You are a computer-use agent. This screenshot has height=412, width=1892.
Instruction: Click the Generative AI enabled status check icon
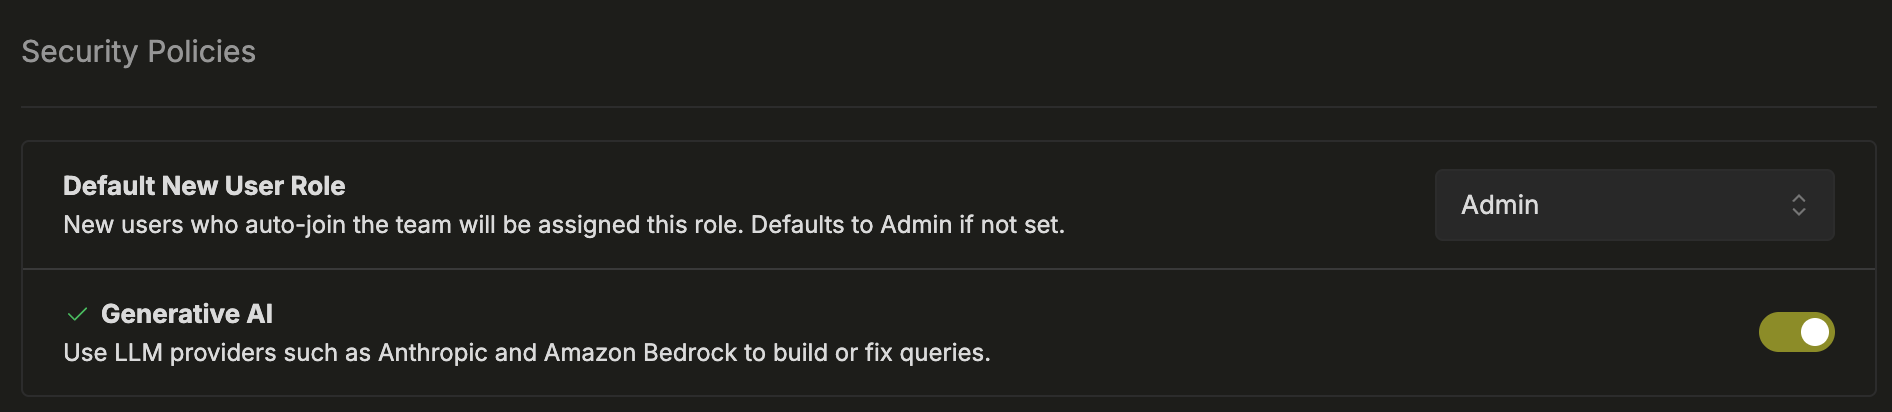(77, 314)
